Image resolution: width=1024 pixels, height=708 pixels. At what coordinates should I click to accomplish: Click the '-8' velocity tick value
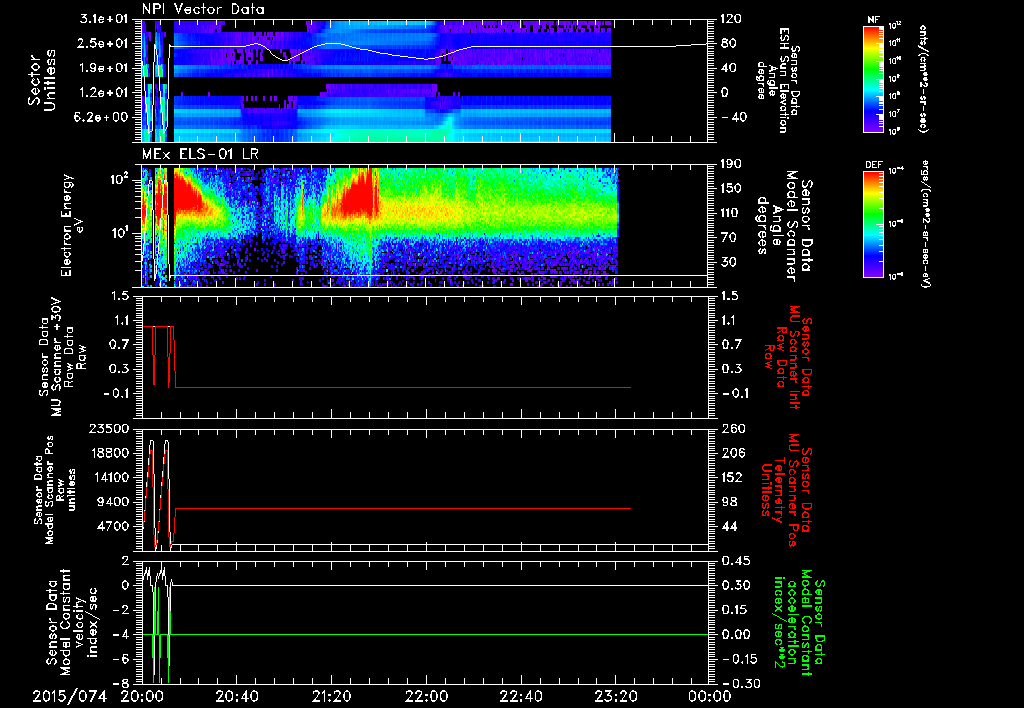[123, 683]
